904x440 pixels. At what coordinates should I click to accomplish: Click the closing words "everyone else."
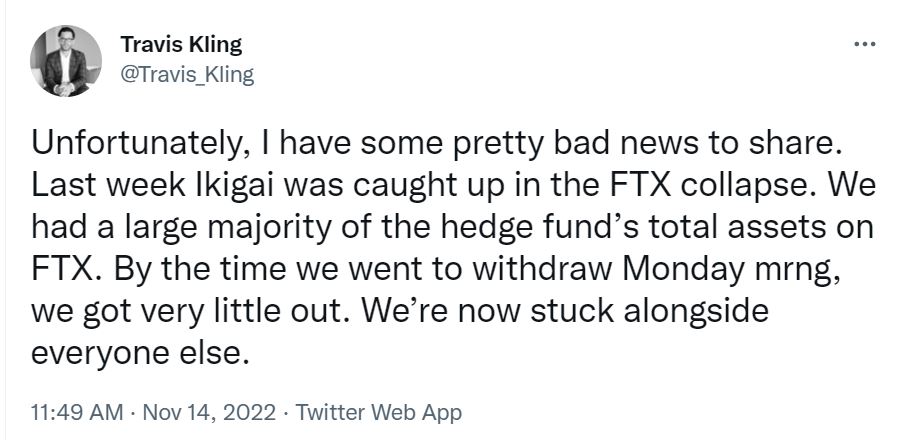(140, 353)
